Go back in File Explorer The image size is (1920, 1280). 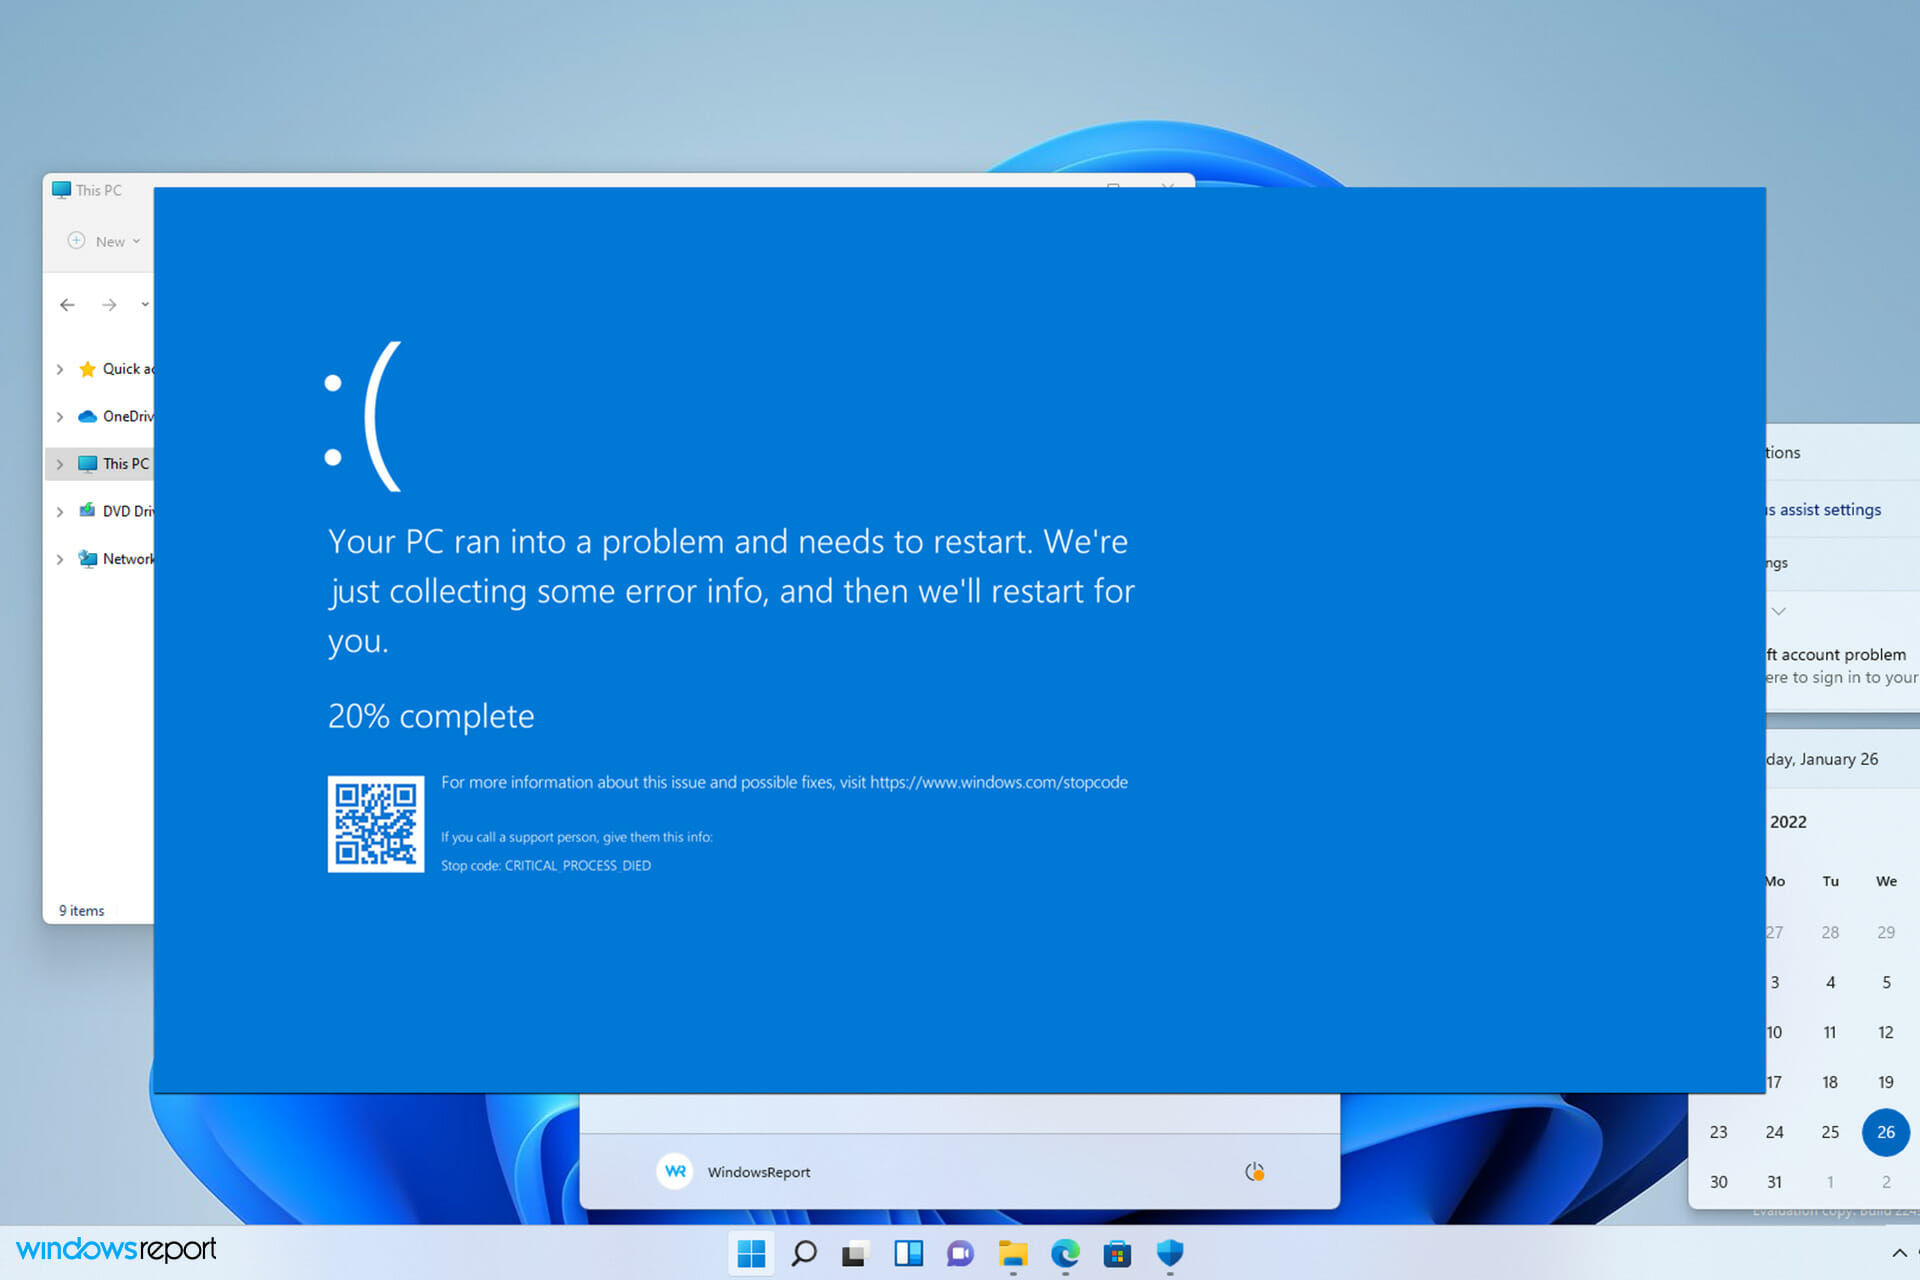(x=67, y=305)
